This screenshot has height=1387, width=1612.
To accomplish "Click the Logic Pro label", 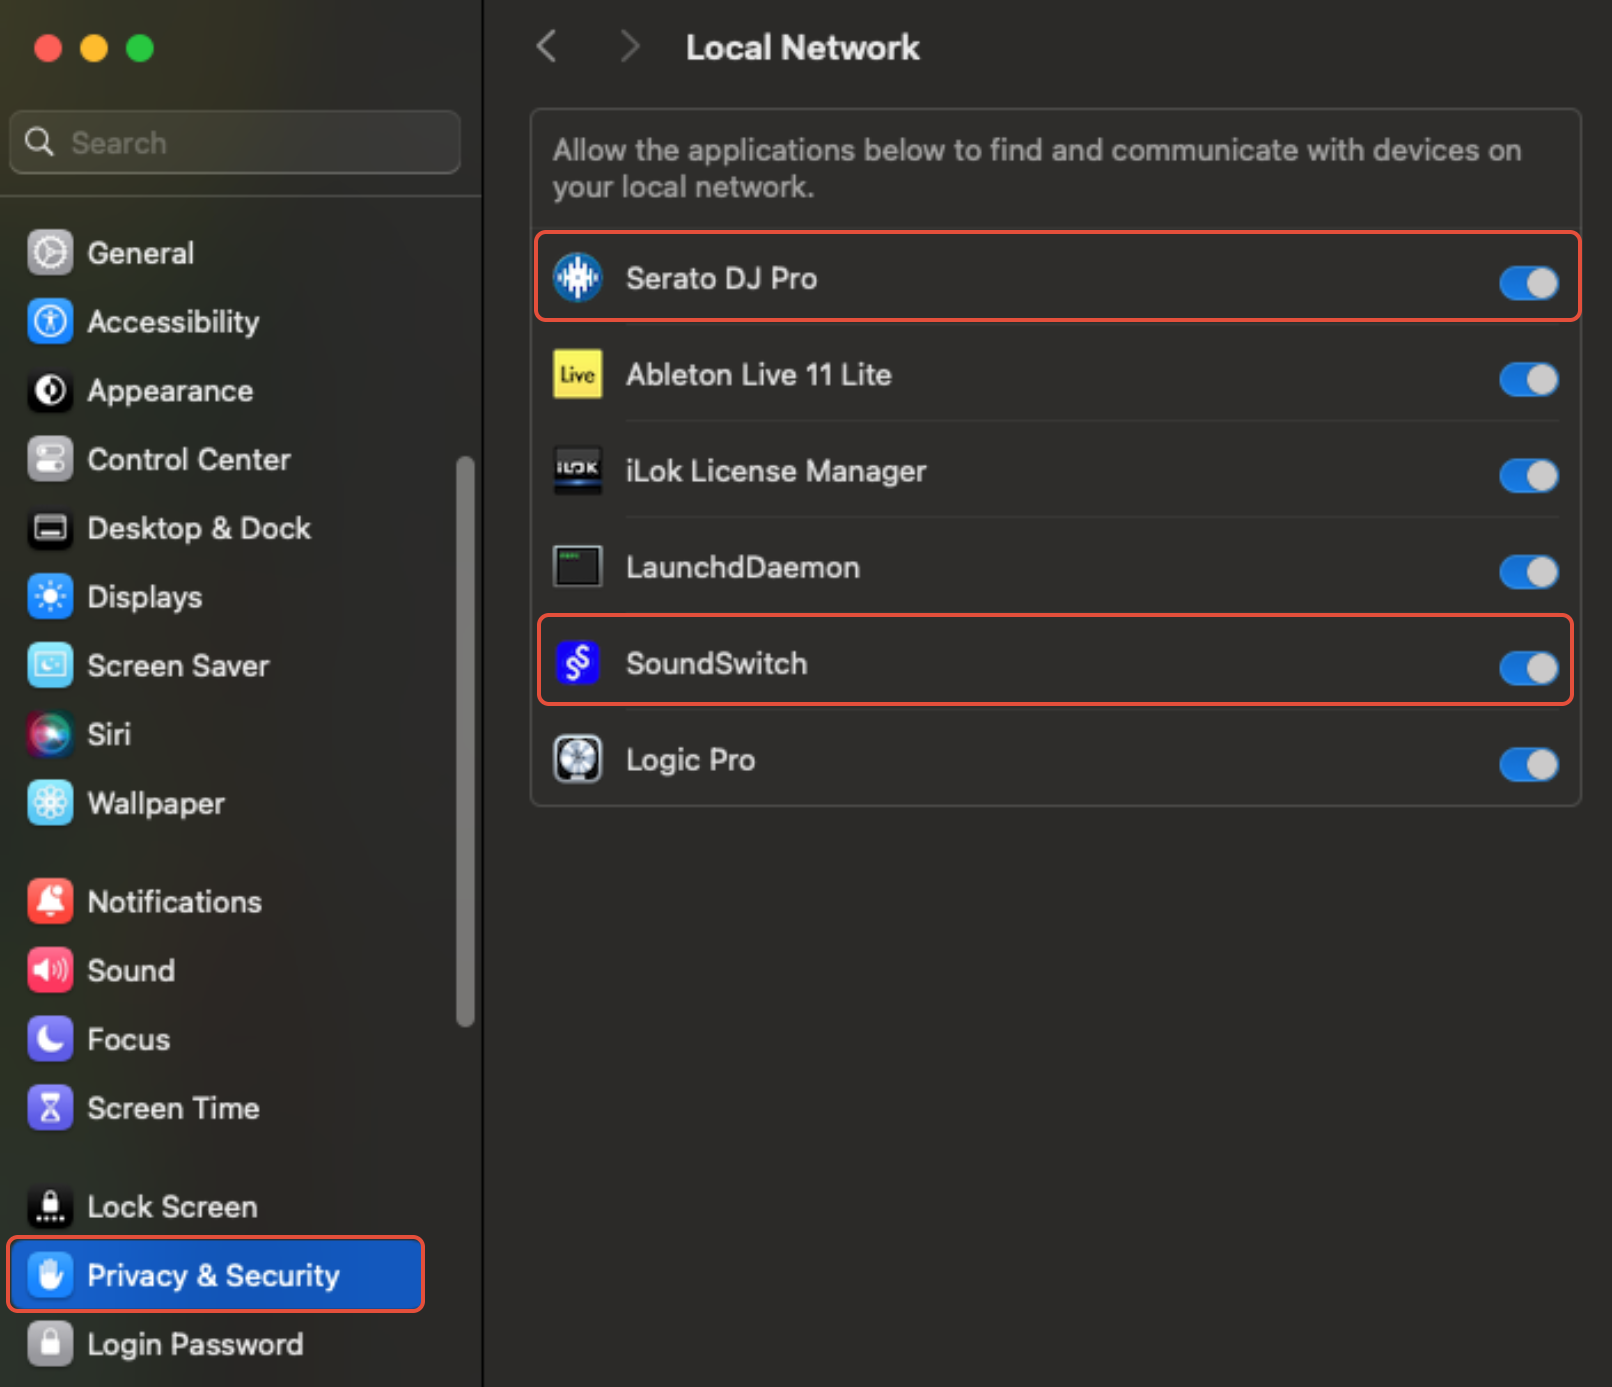I will point(690,760).
